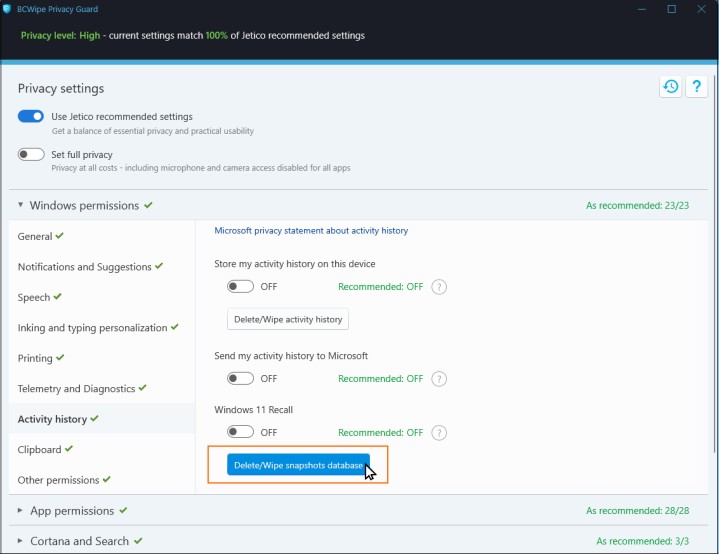Click the restore history clock icon
The width and height of the screenshot is (719, 554).
point(671,87)
